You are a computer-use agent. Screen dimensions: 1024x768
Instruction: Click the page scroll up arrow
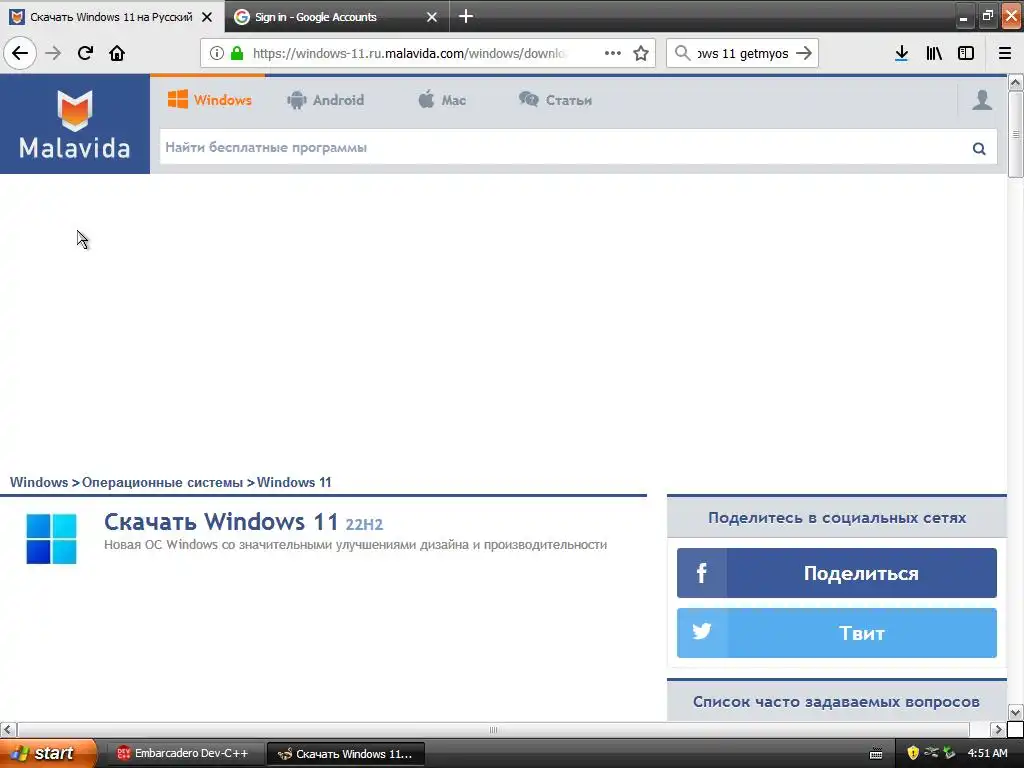(1016, 83)
